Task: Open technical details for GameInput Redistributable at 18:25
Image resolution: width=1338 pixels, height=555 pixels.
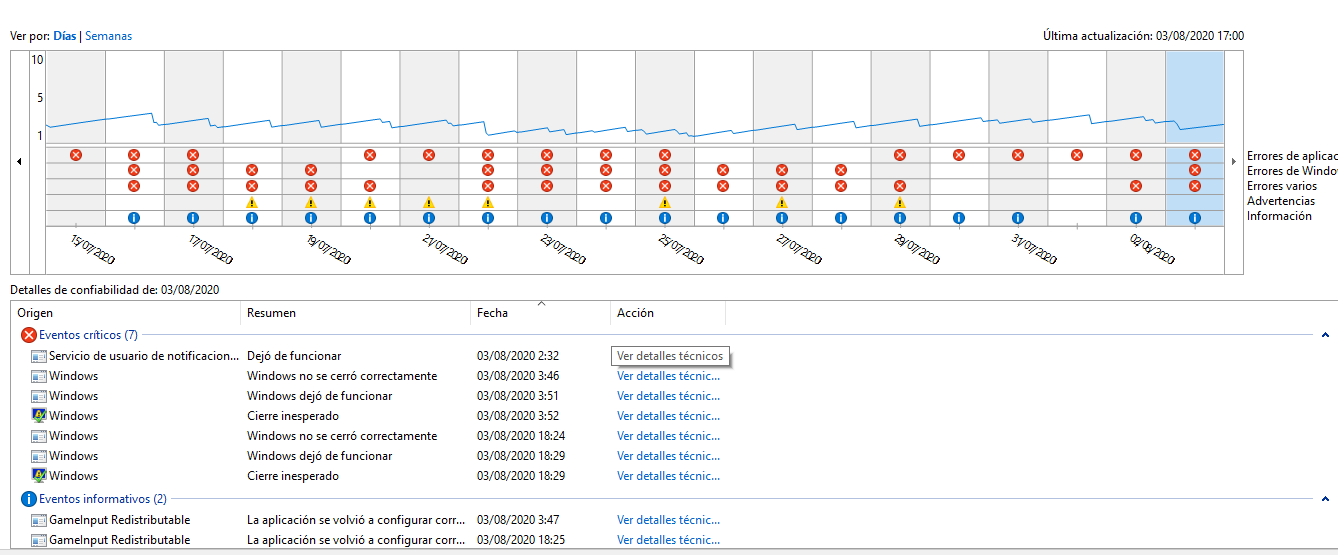Action: [668, 540]
